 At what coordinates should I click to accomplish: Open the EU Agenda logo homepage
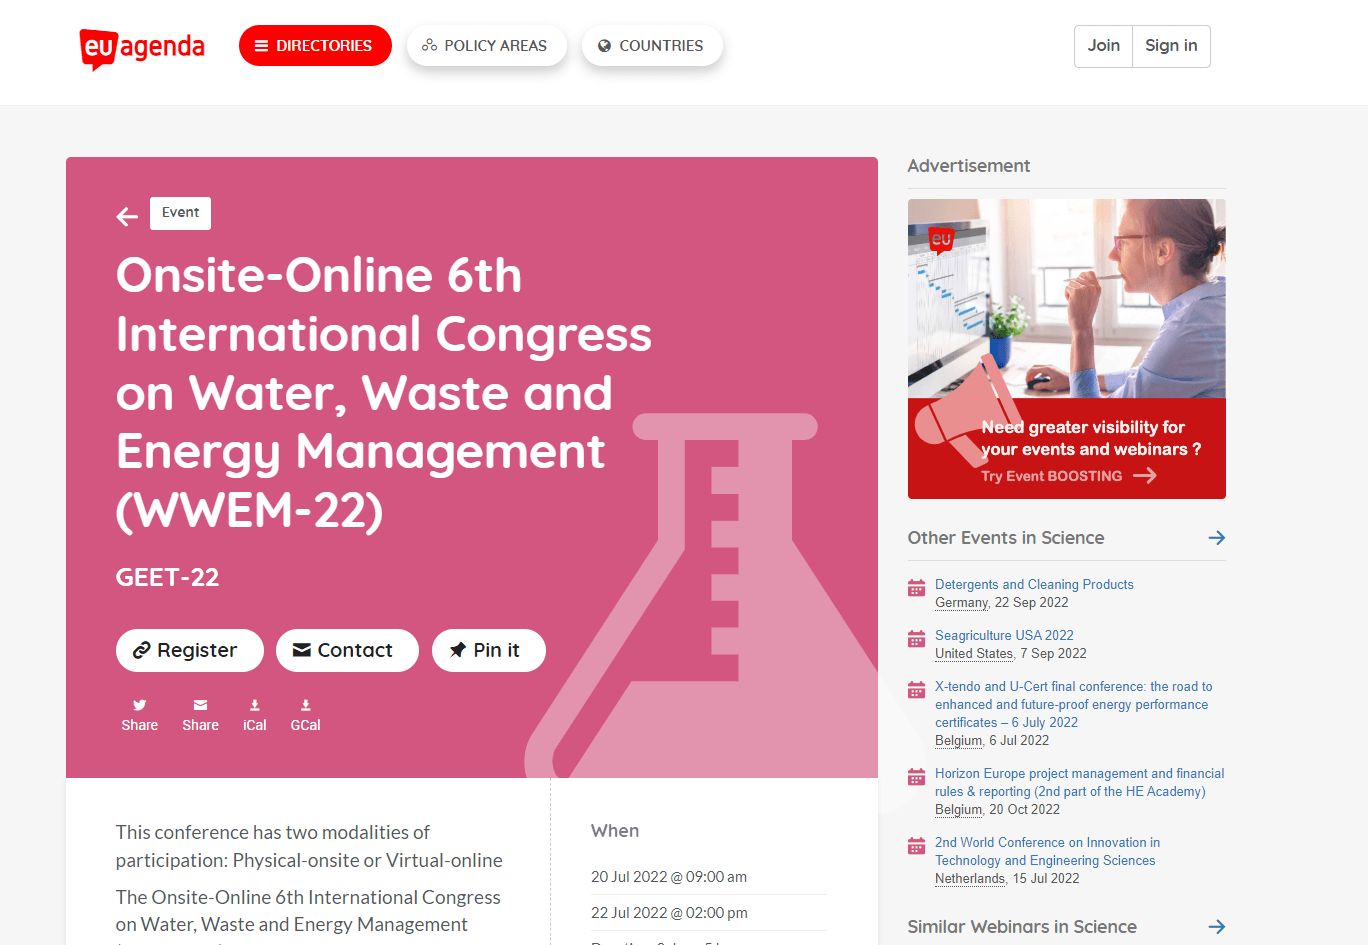(x=142, y=47)
